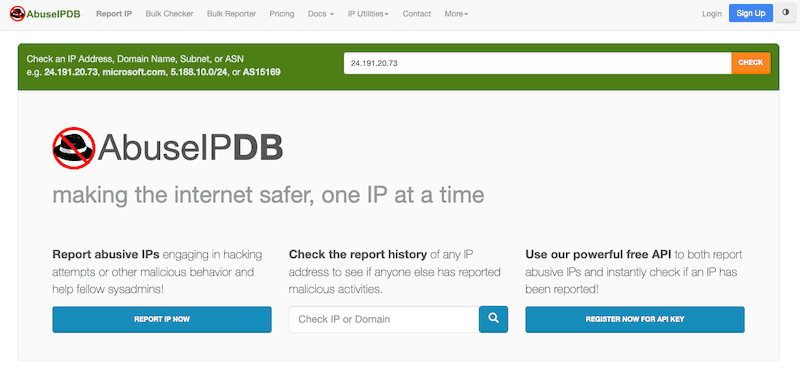Toggle the dark mode contrast button
Viewport: 800px width, 370px height.
pyautogui.click(x=785, y=13)
